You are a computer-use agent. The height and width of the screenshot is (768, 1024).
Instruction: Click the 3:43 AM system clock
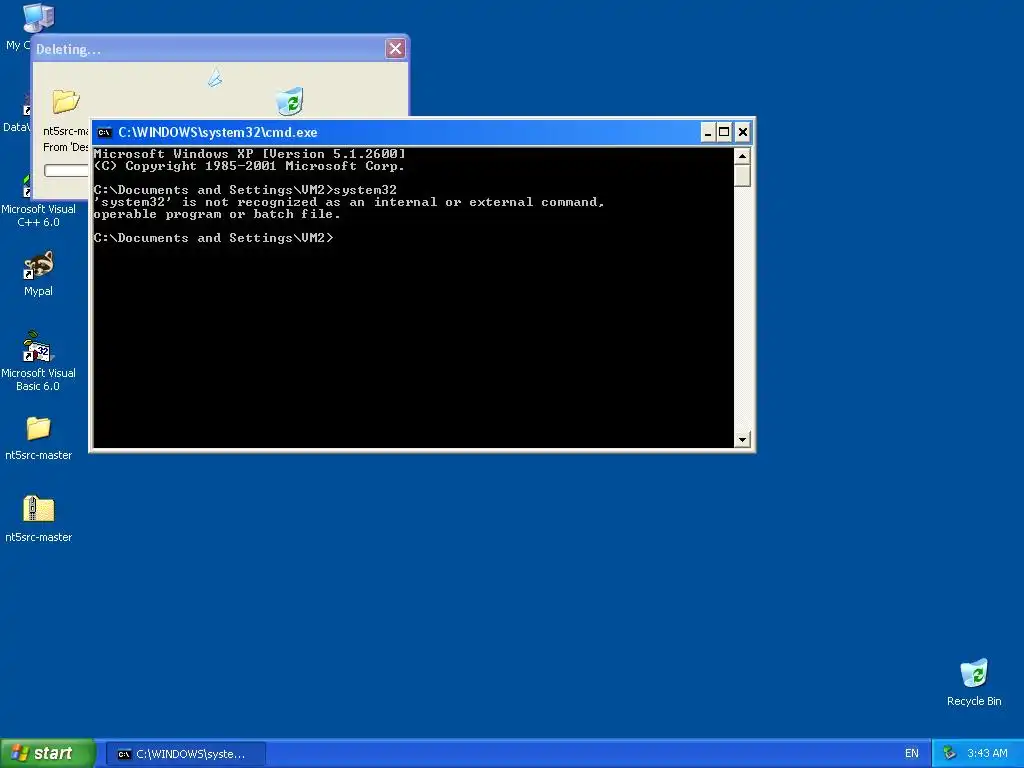pyautogui.click(x=987, y=753)
